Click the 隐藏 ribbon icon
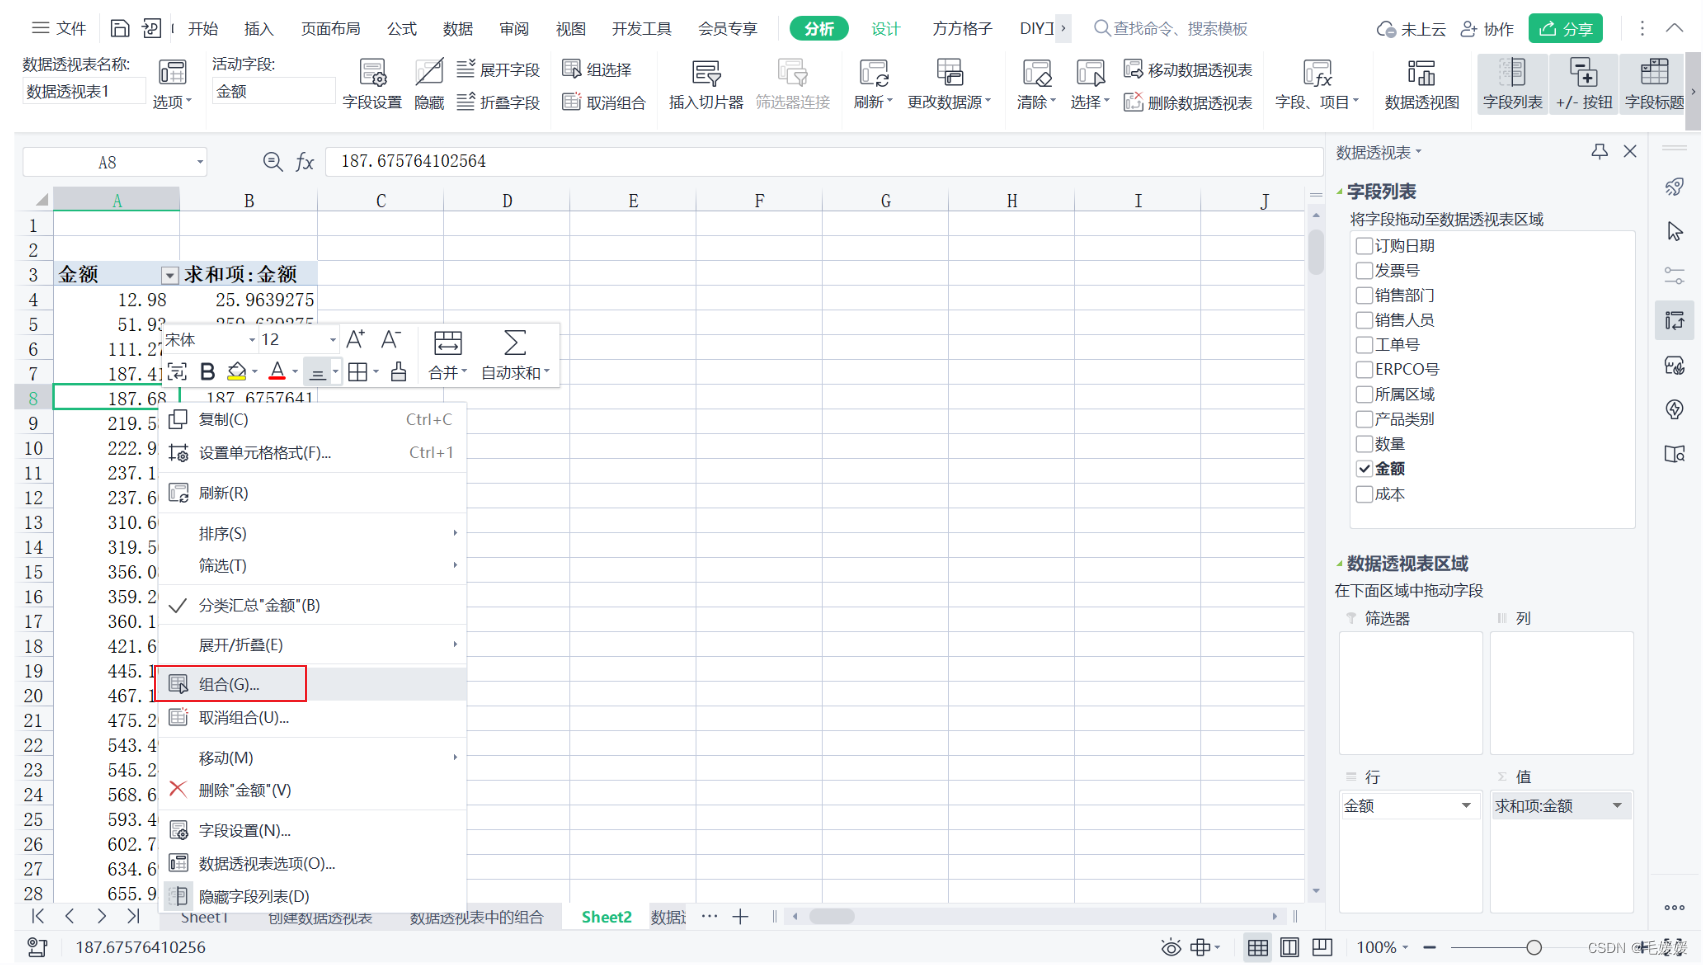This screenshot has height=965, width=1703. point(429,83)
